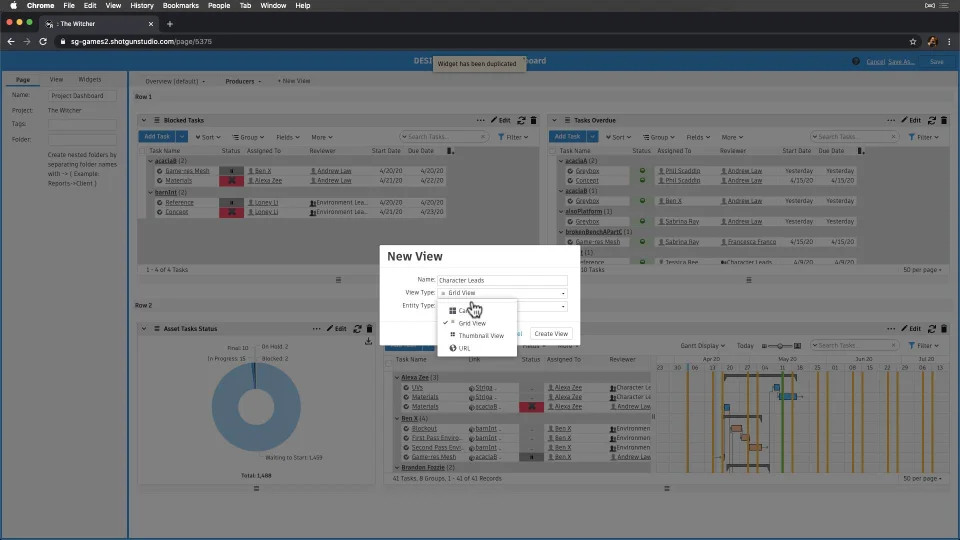Open Add Task dropdown arrow in Blocked Tasks
Image resolution: width=960 pixels, height=540 pixels.
point(182,137)
